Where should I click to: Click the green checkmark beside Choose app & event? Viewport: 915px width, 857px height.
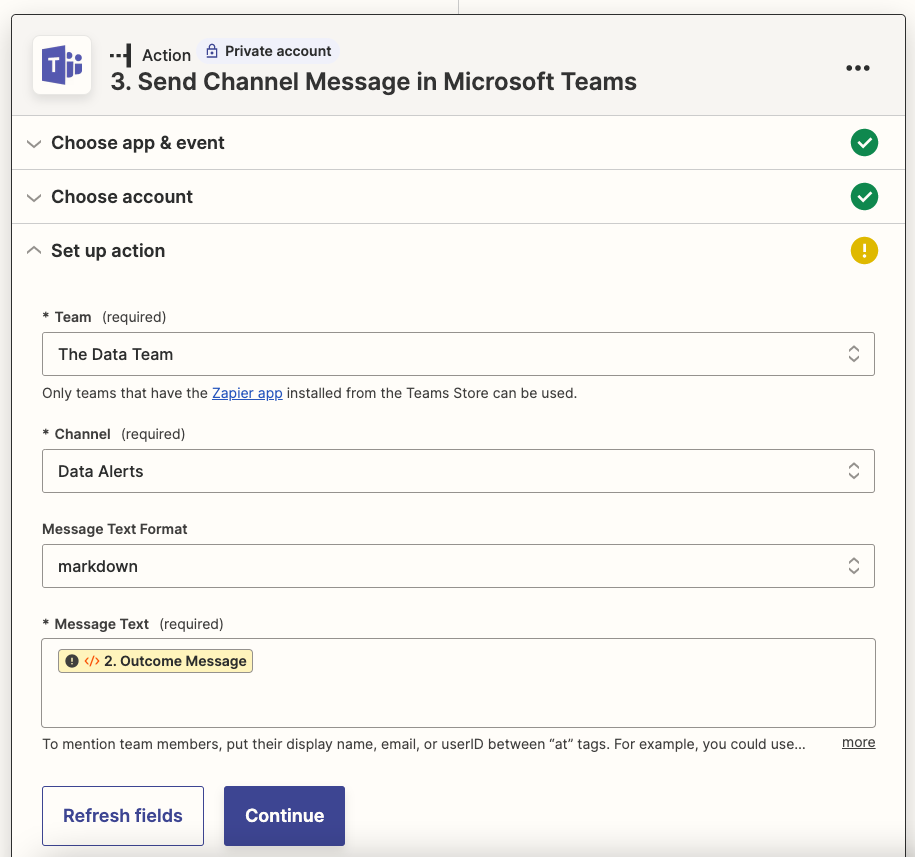864,143
